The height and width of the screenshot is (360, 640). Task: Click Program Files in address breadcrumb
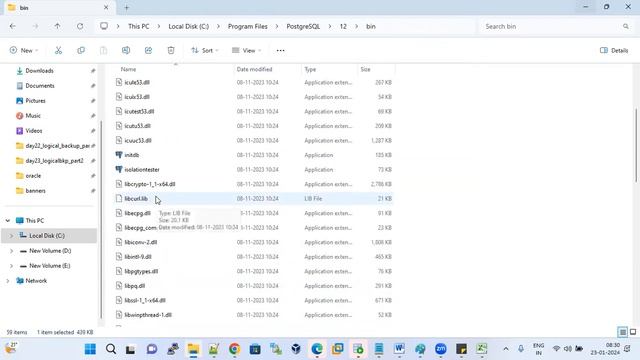tap(247, 26)
